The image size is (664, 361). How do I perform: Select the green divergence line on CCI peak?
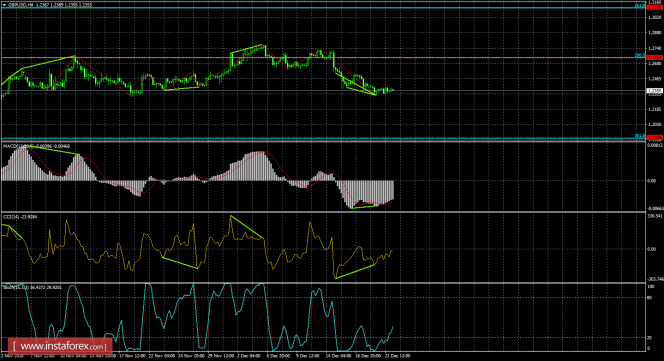(x=246, y=227)
